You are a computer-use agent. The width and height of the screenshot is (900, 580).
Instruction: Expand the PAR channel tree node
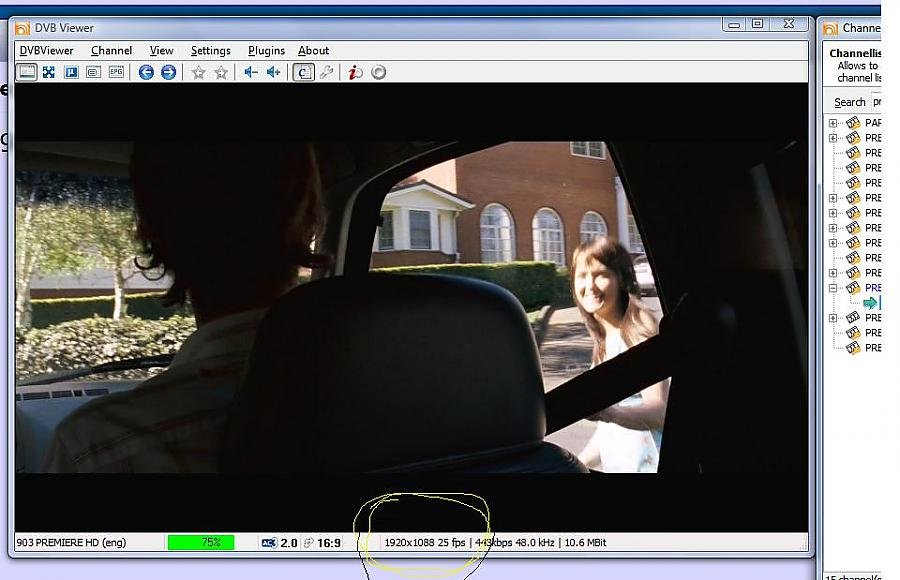[x=833, y=123]
